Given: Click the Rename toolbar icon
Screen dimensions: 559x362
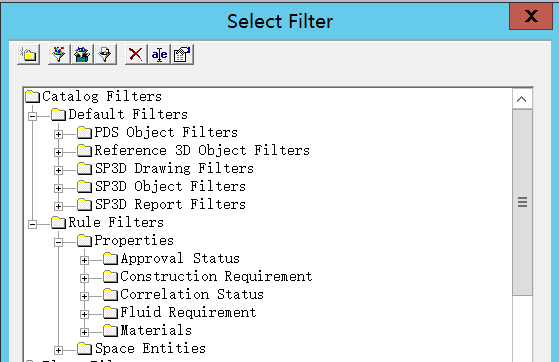Looking at the screenshot, I should pos(159,55).
